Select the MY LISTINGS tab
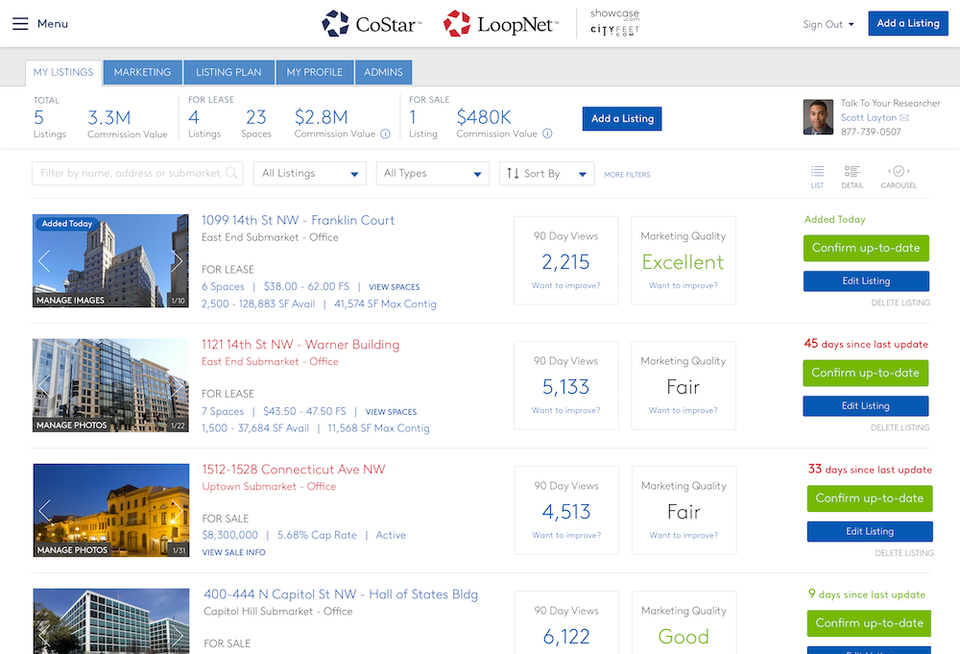 point(63,72)
